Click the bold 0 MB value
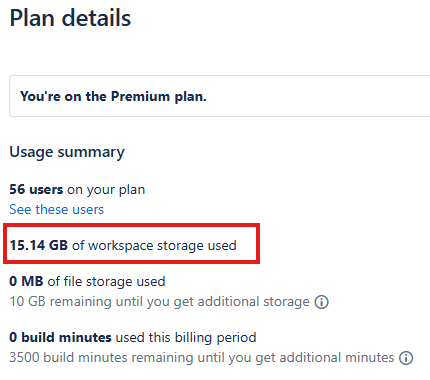Screen dimensions: 430x380 26,281
